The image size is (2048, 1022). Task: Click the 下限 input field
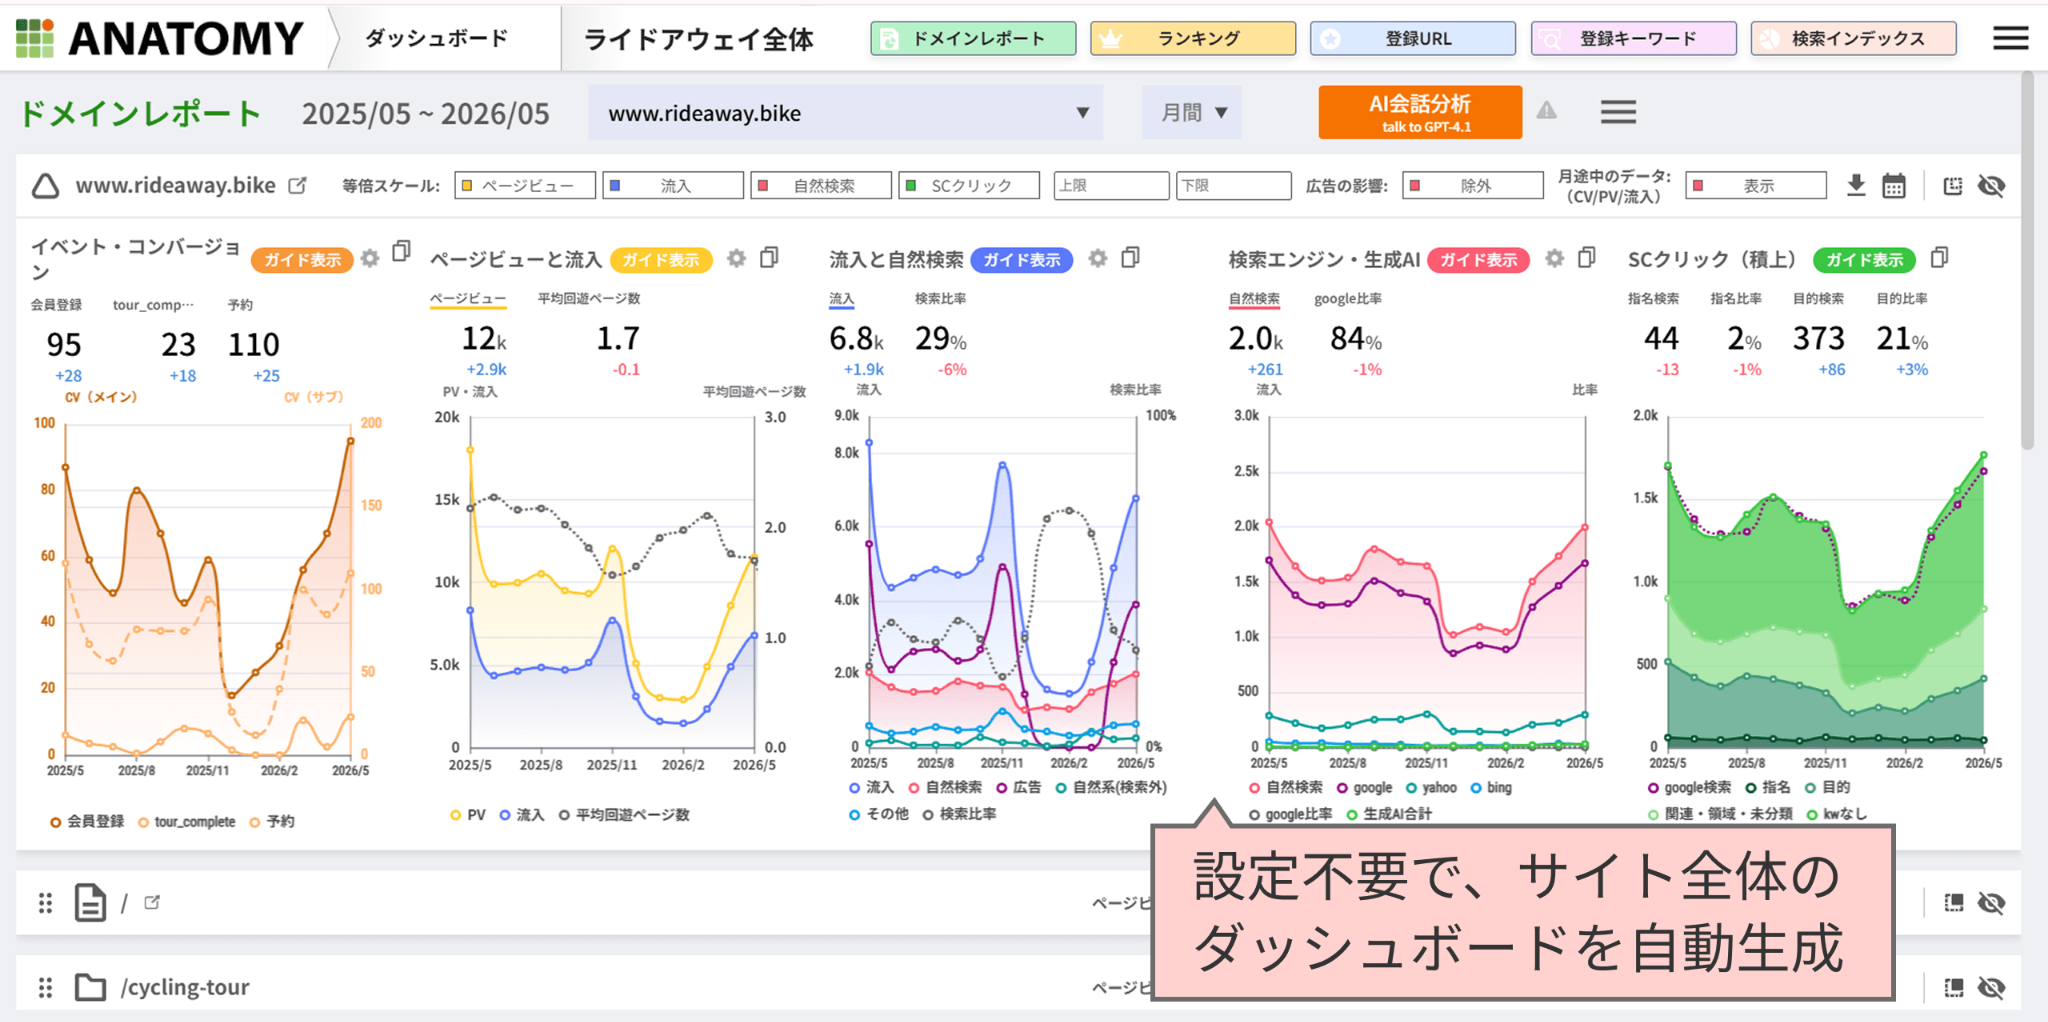point(1234,186)
